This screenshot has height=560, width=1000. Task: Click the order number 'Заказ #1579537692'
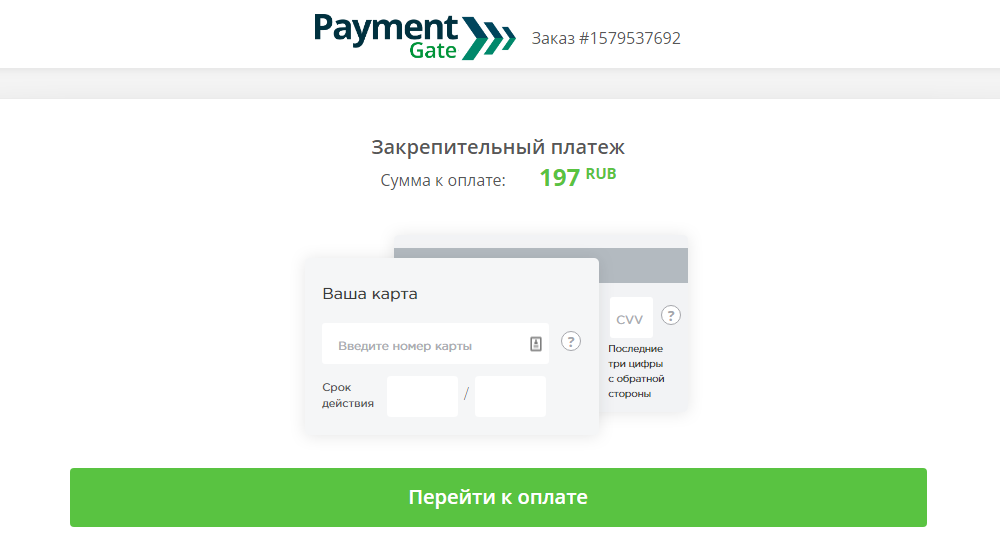click(x=606, y=38)
